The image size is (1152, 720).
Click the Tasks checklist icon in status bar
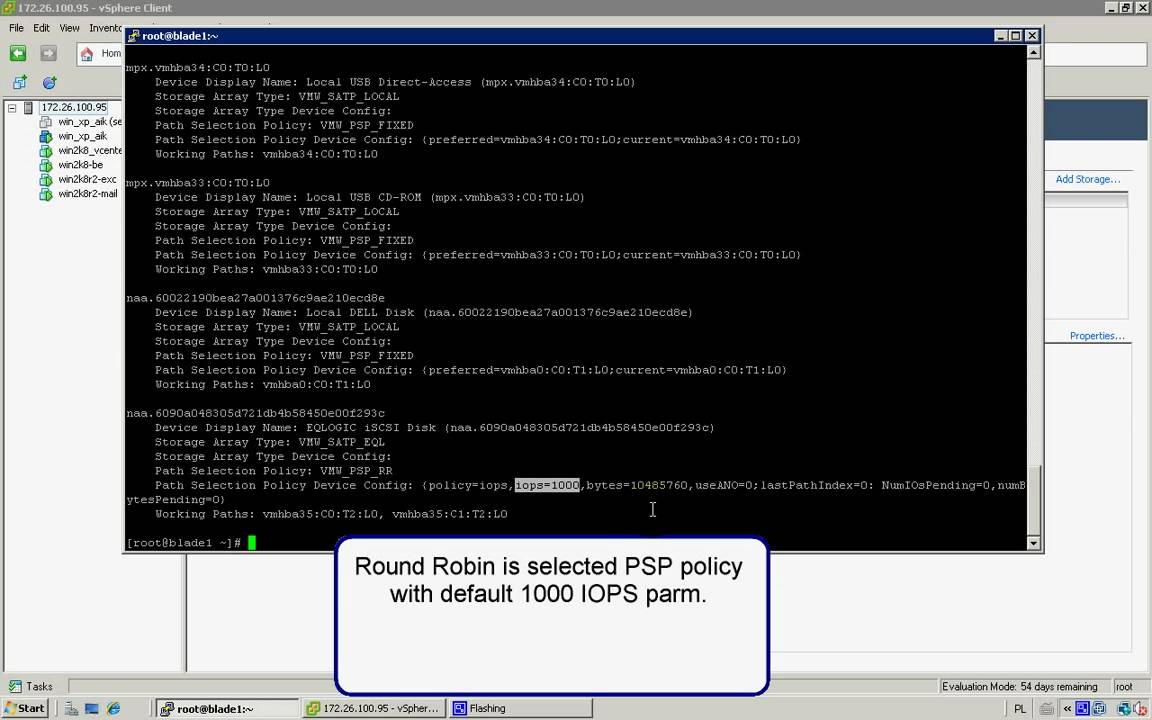point(15,686)
